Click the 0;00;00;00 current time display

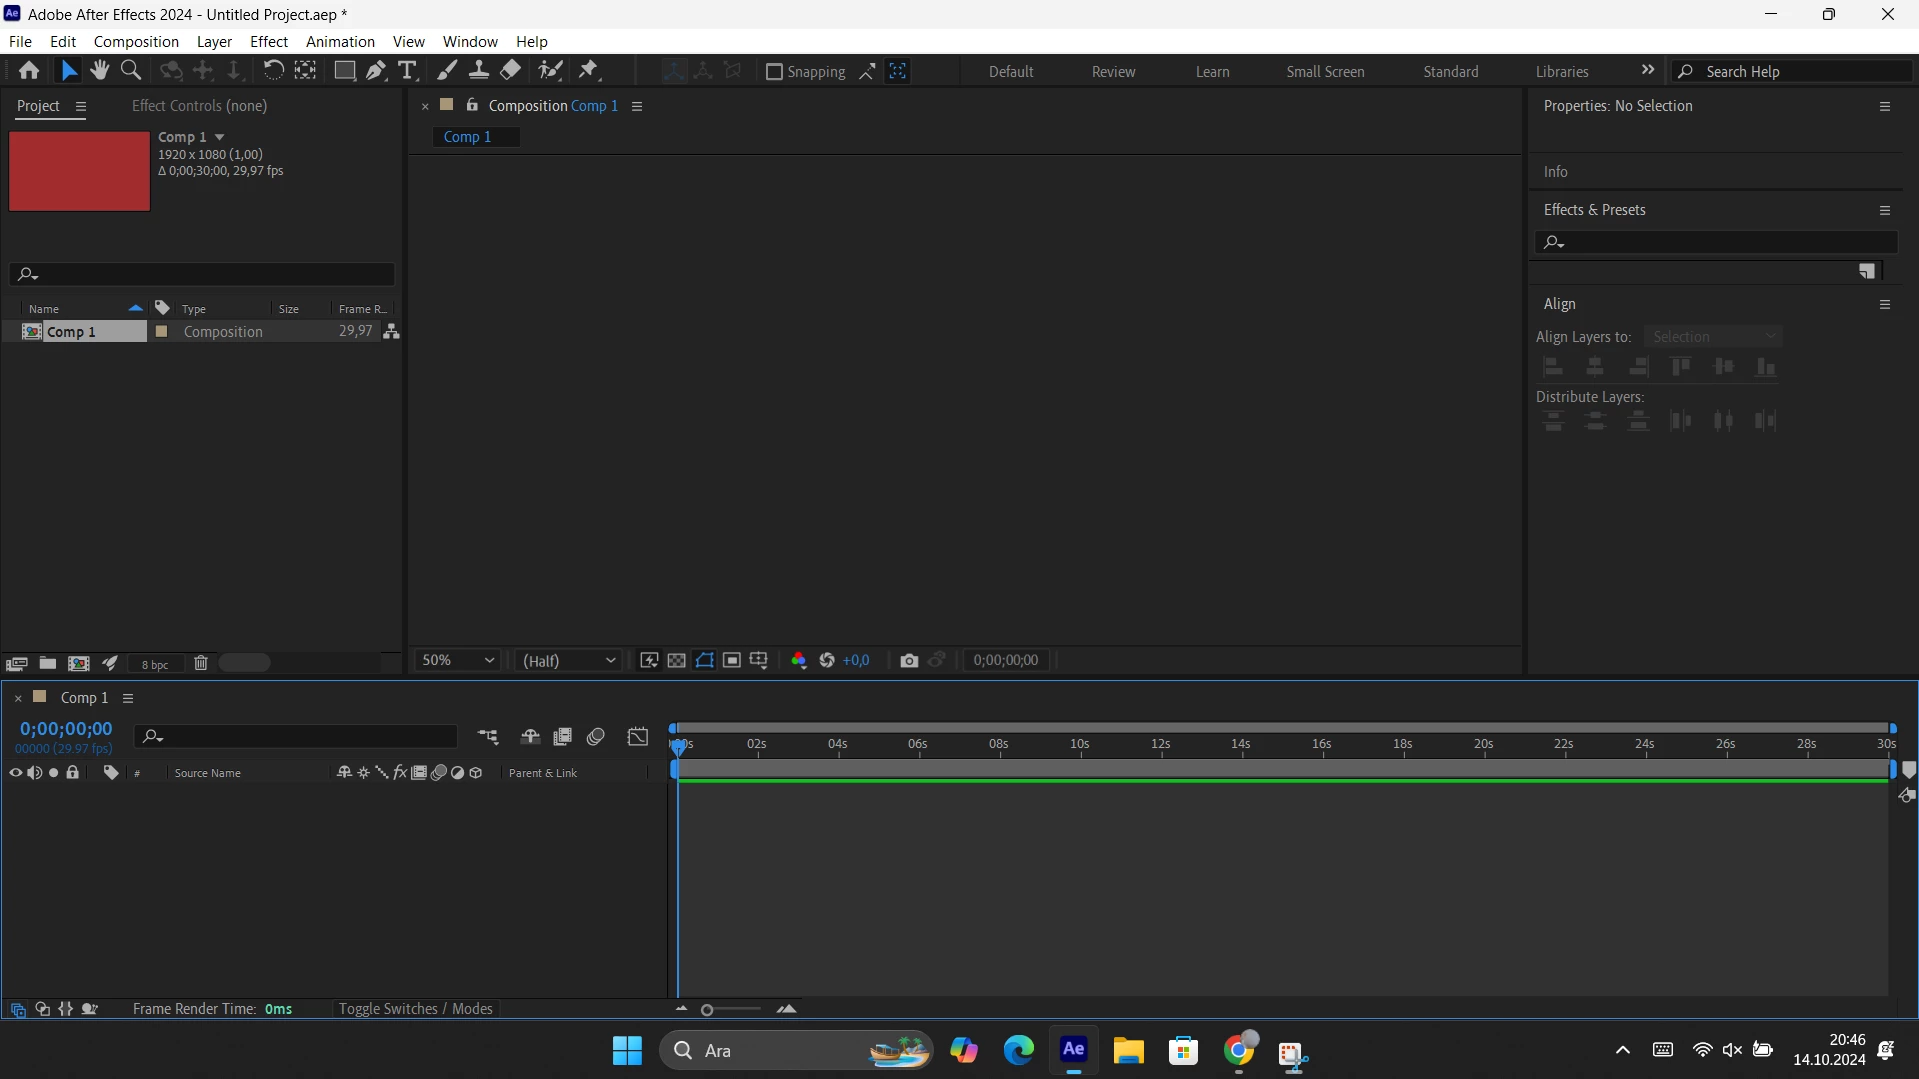(x=66, y=729)
